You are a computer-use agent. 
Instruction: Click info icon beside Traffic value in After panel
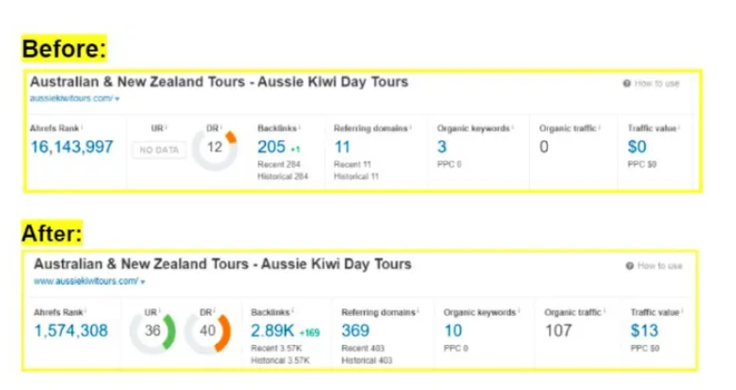(x=682, y=311)
